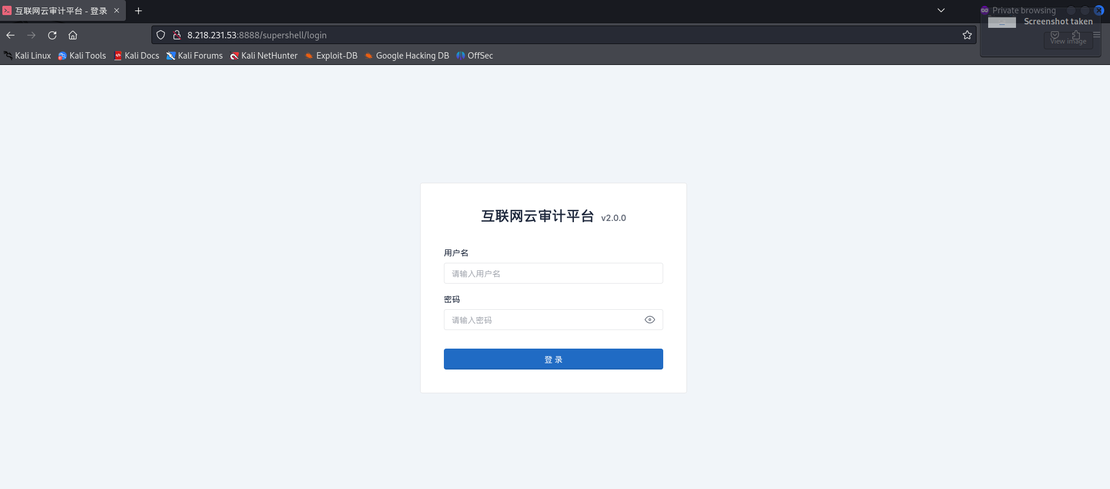
Task: Click the blue 登录 login button
Action: click(x=553, y=359)
